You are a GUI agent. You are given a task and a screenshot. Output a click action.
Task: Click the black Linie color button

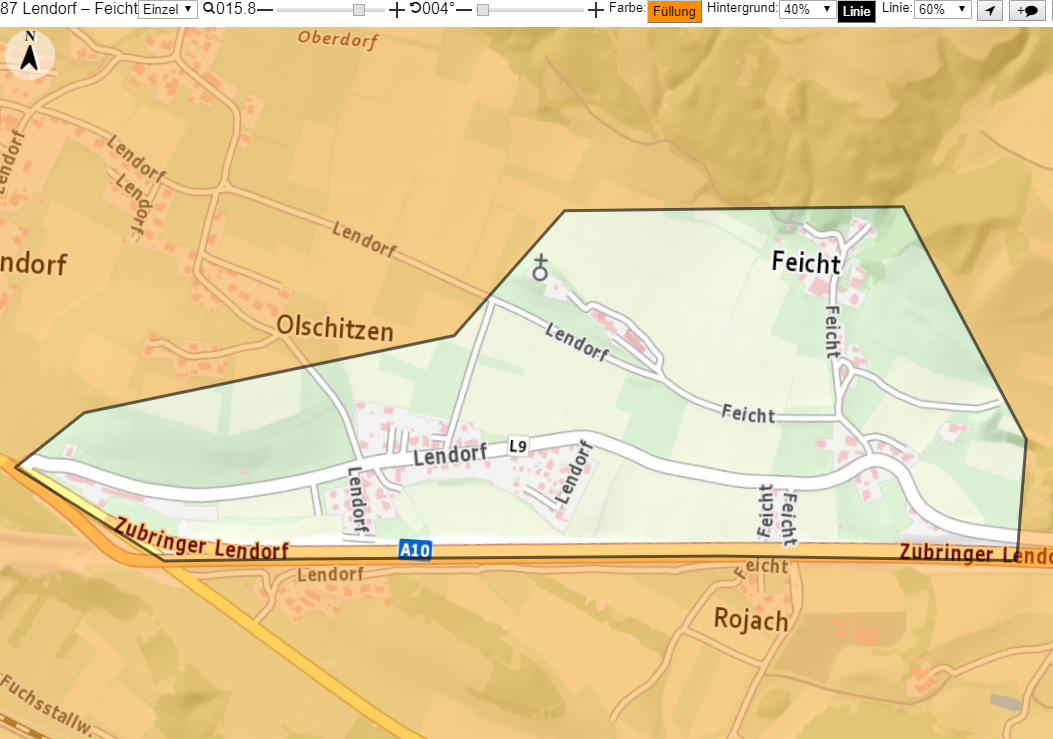pyautogui.click(x=856, y=11)
